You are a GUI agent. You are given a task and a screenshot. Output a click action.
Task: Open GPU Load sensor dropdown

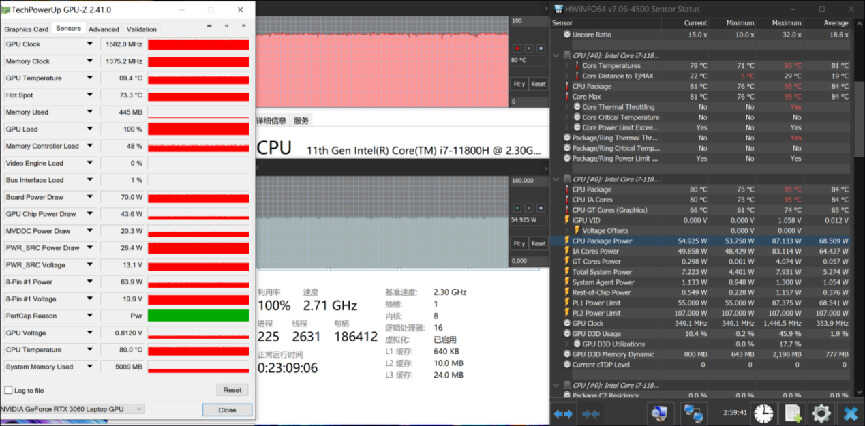click(x=90, y=129)
